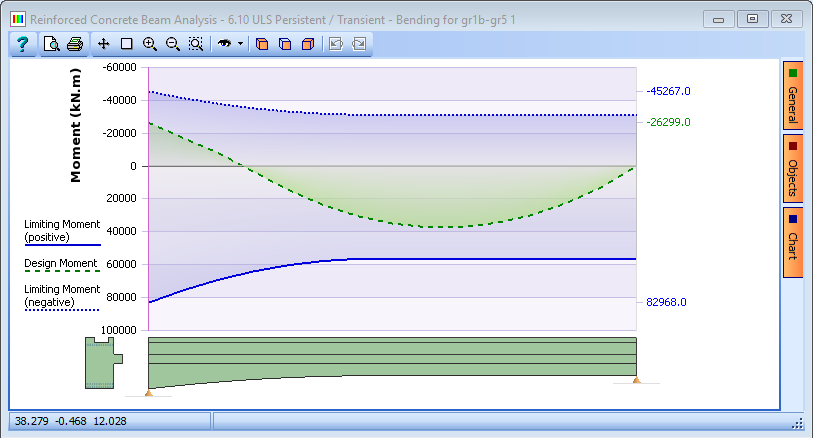Click the 82968.0 value label
Screen dimensions: 813x438
tap(666, 302)
